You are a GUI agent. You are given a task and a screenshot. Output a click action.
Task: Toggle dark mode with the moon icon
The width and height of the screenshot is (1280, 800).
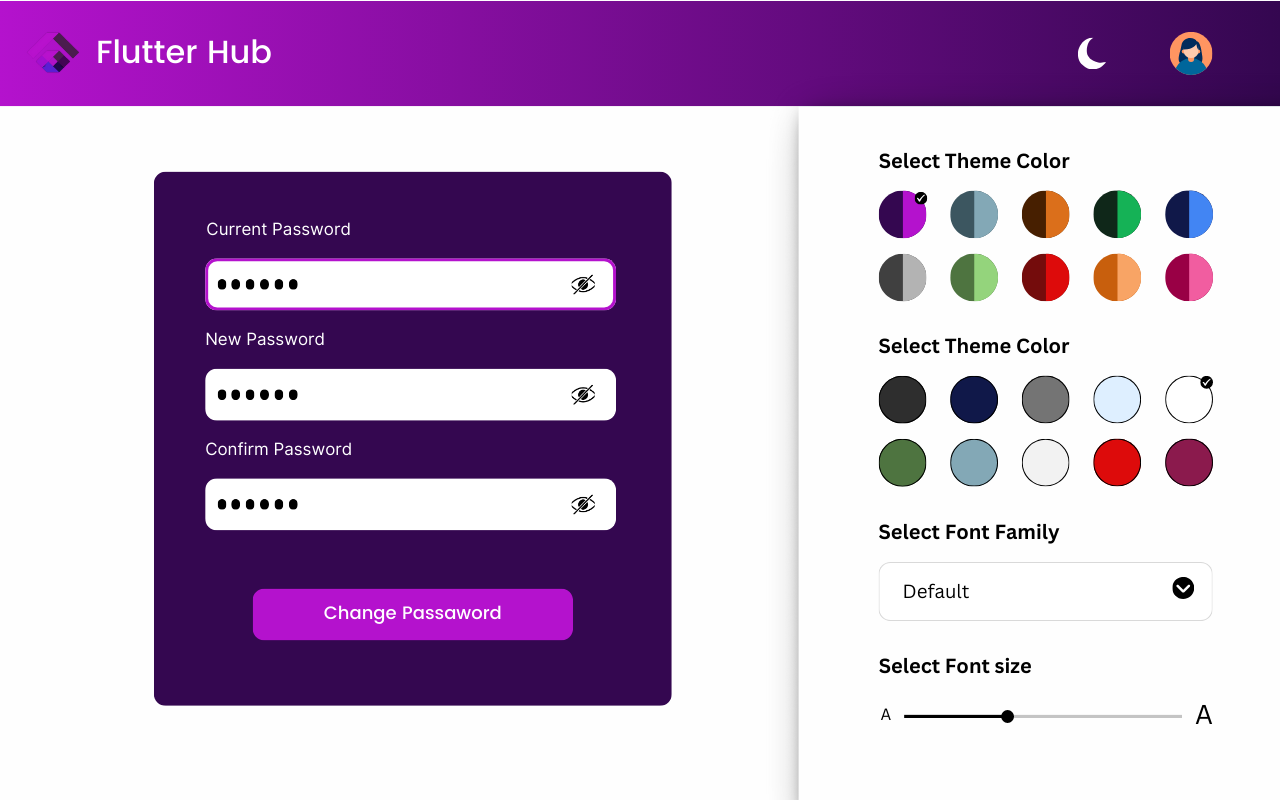coord(1091,53)
